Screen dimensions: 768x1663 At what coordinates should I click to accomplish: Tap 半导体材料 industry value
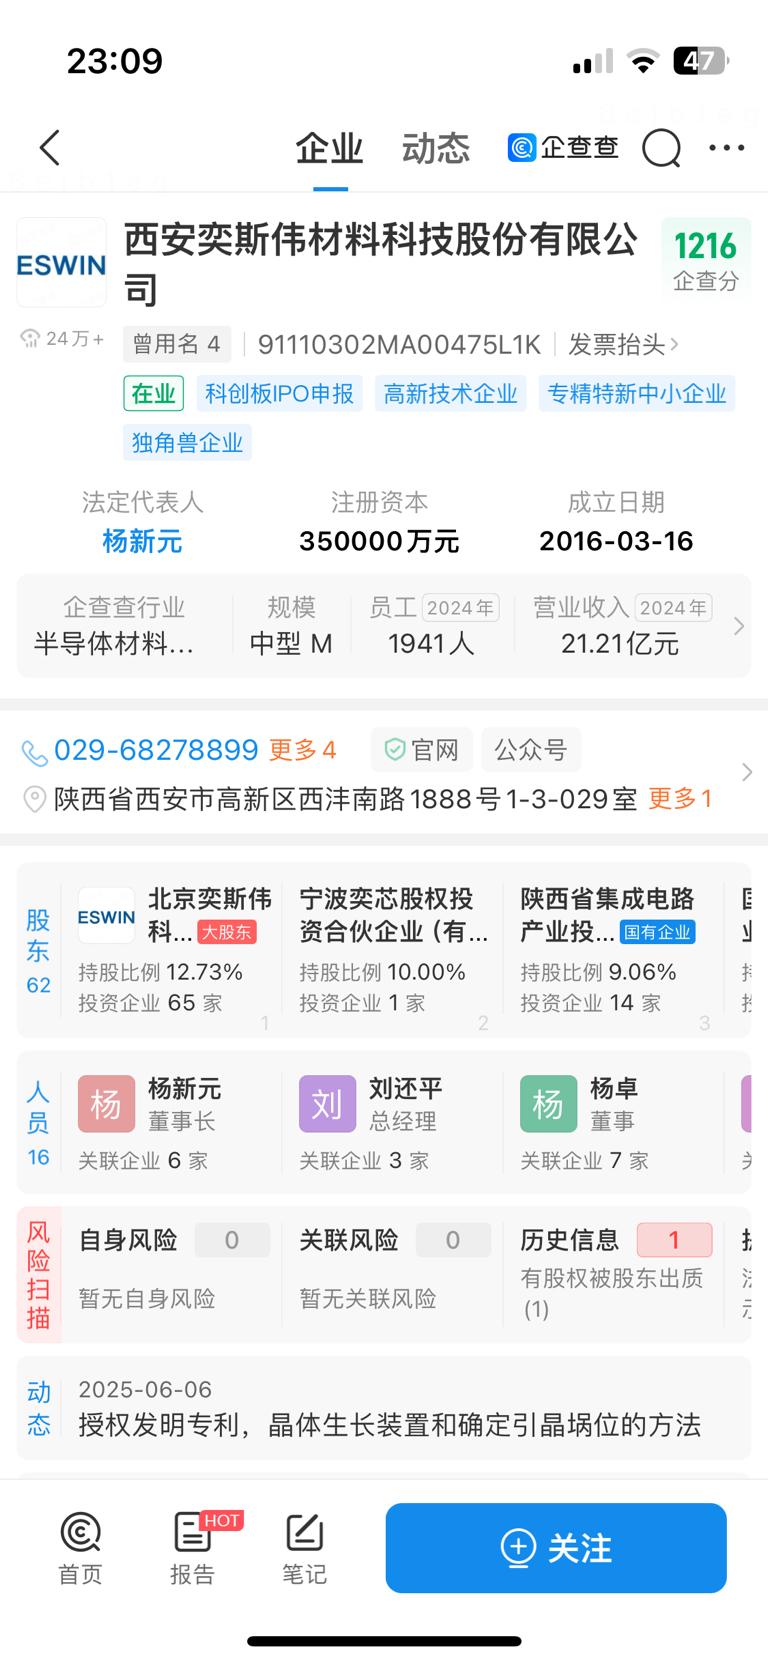pos(114,643)
